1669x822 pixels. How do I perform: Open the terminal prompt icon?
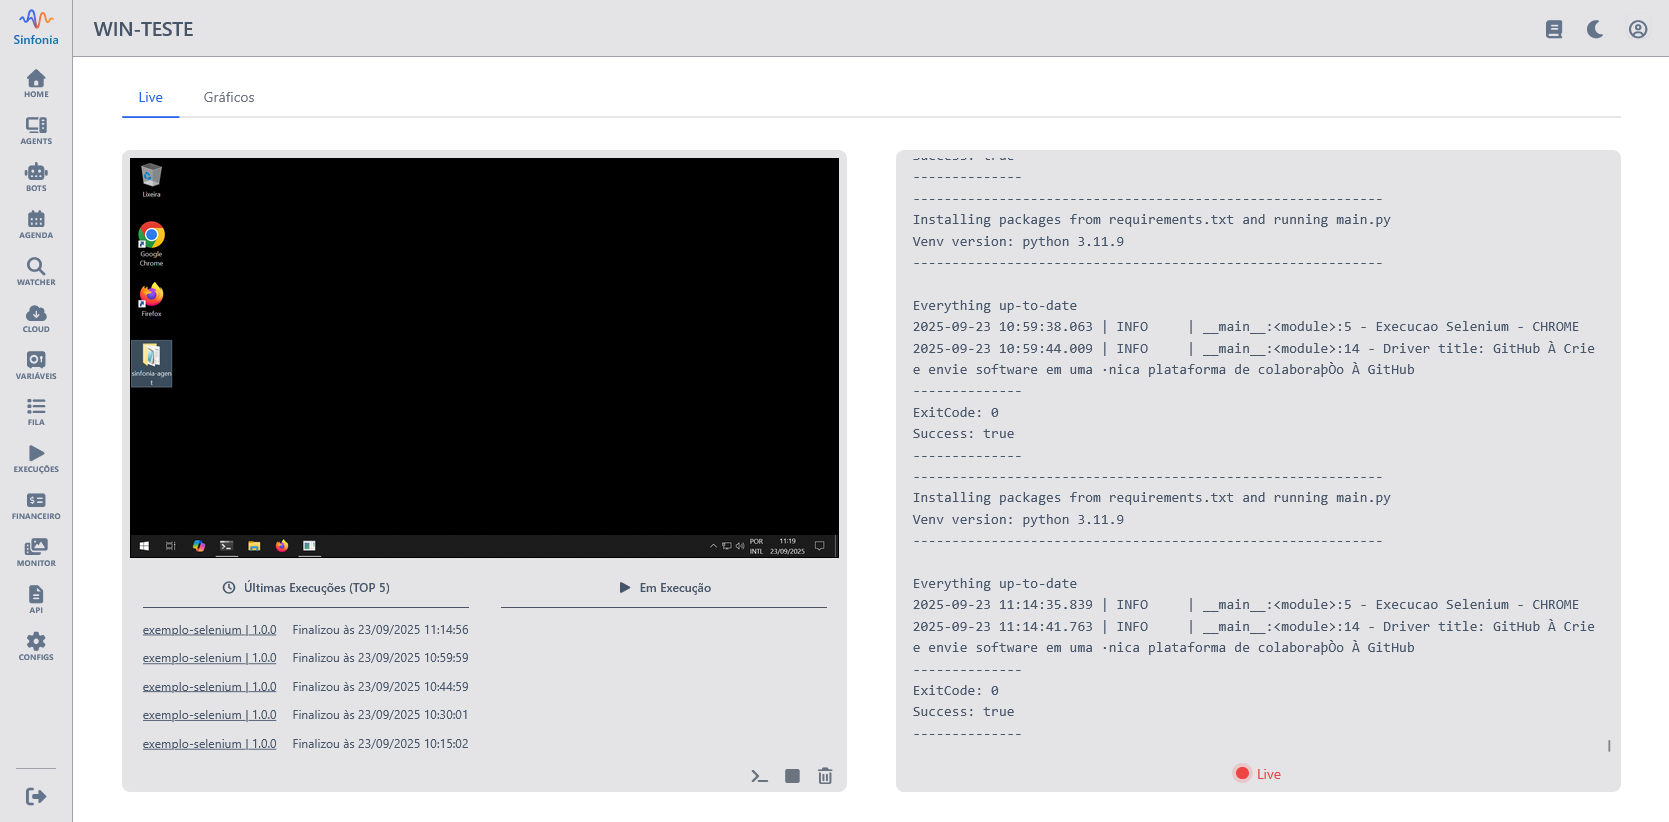[759, 776]
